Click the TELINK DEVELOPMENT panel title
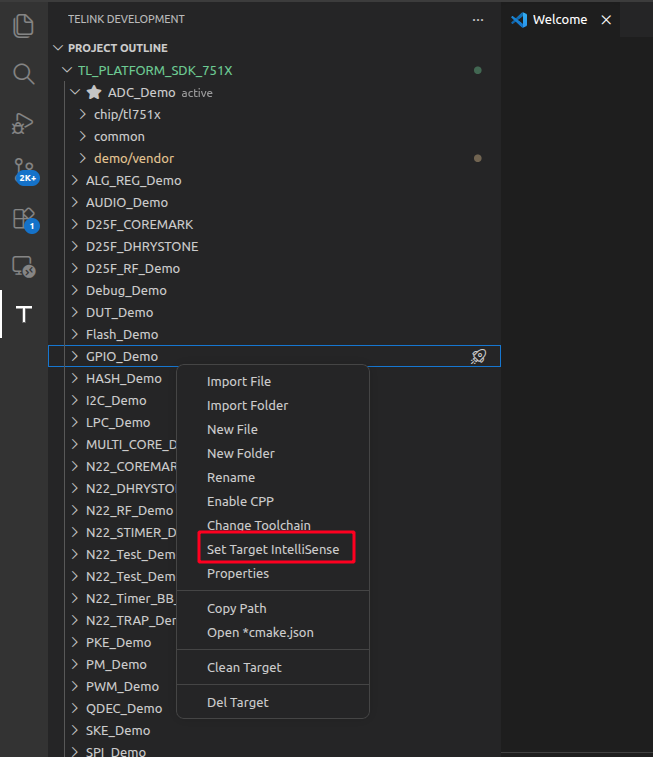This screenshot has width=653, height=757. tap(126, 19)
